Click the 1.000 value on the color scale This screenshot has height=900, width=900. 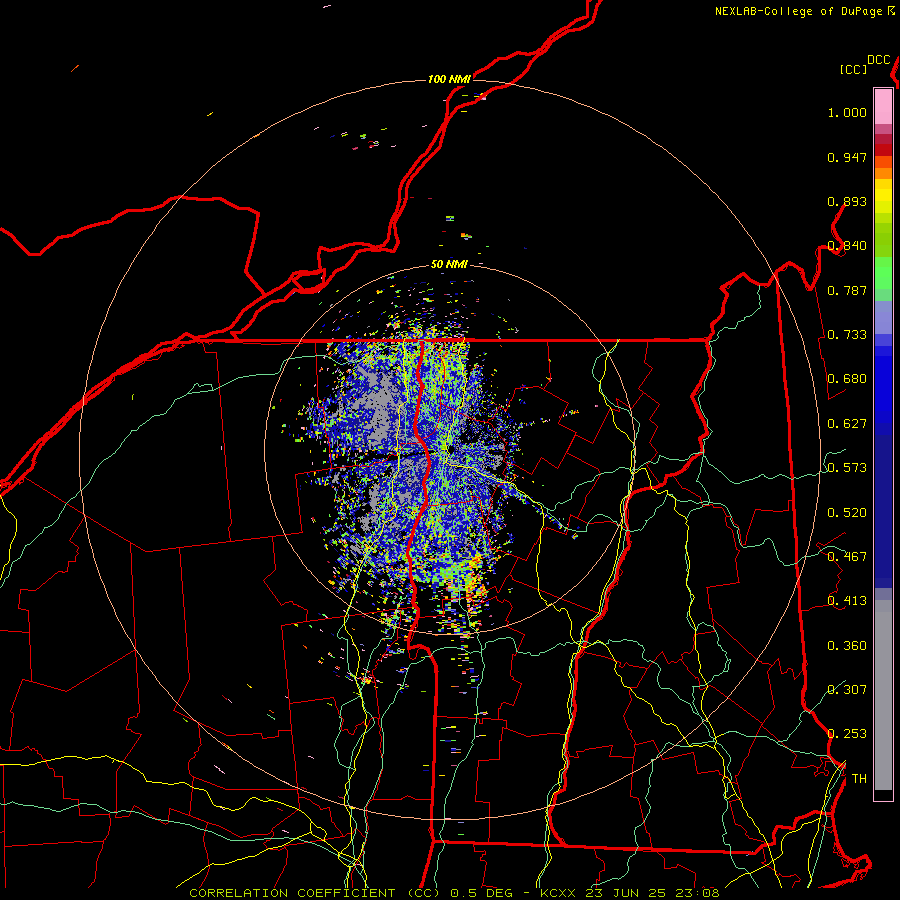tap(847, 112)
